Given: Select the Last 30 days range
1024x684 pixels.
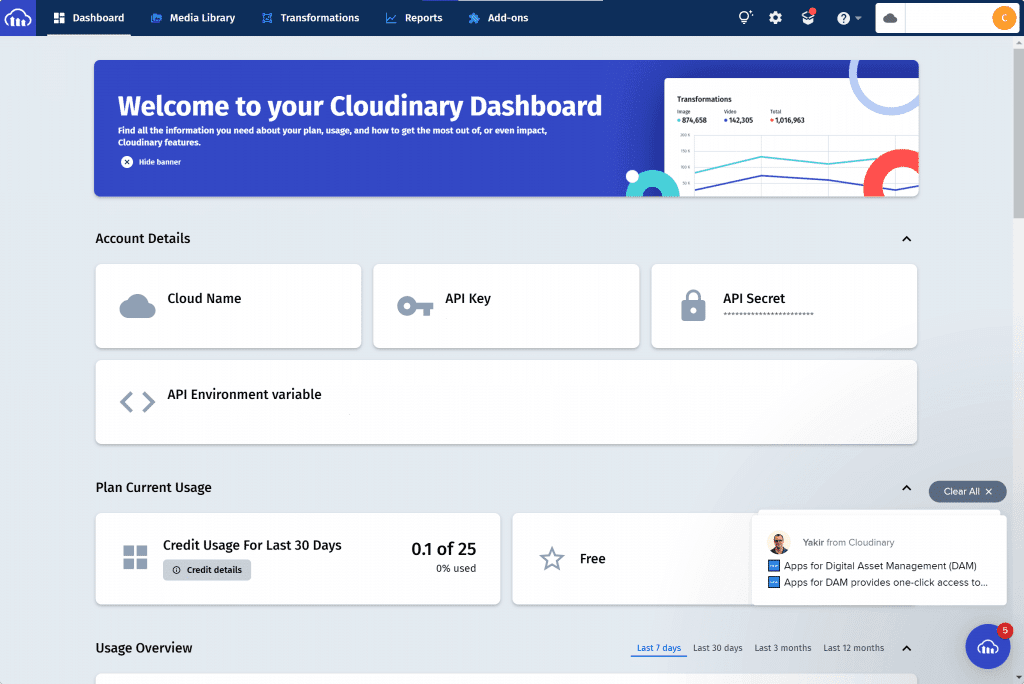Looking at the screenshot, I should tap(717, 647).
